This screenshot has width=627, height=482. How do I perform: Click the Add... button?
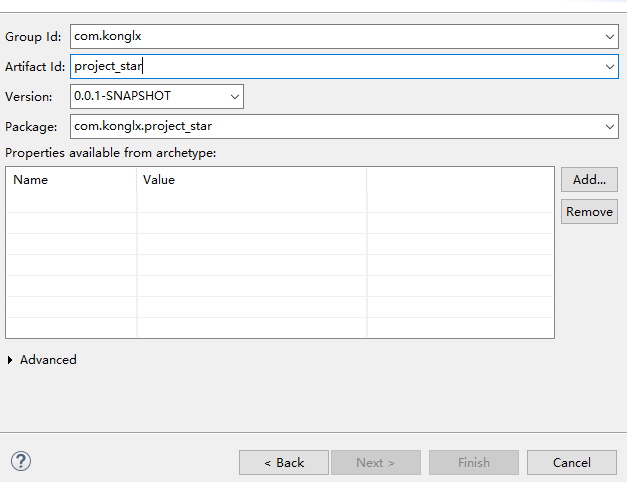tap(589, 180)
